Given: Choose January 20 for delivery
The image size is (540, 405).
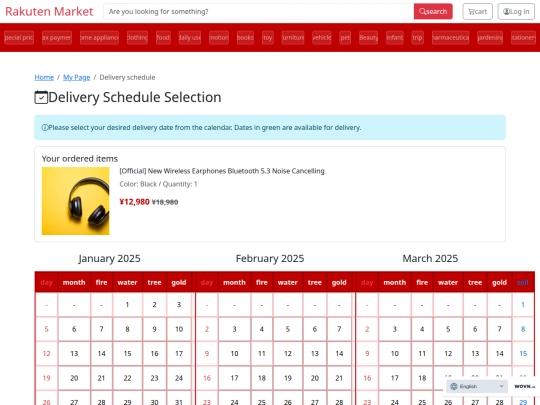Looking at the screenshot, I should coord(74,378).
